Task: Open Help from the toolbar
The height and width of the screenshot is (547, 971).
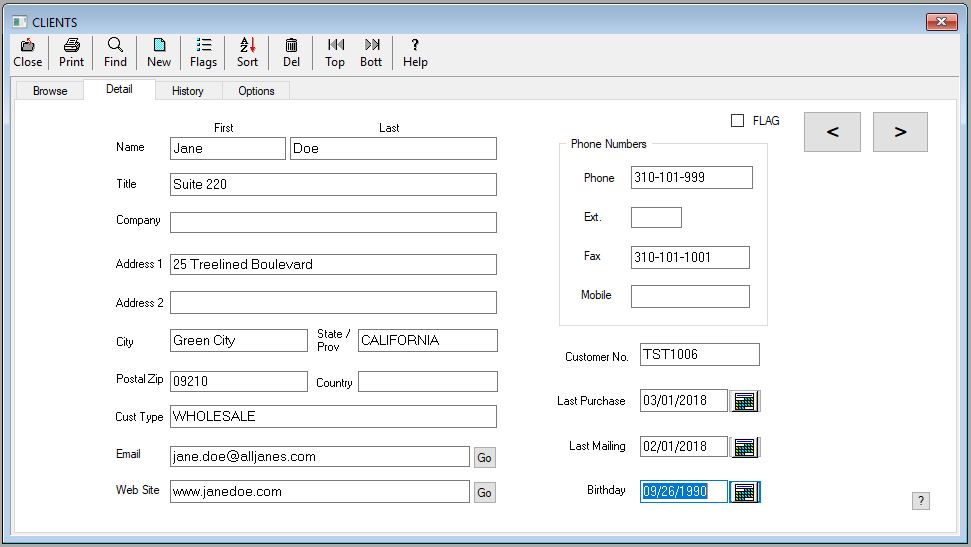Action: 415,52
